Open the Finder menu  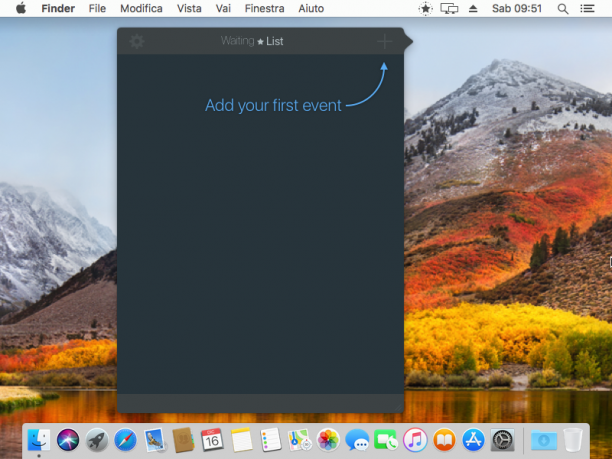coord(58,9)
